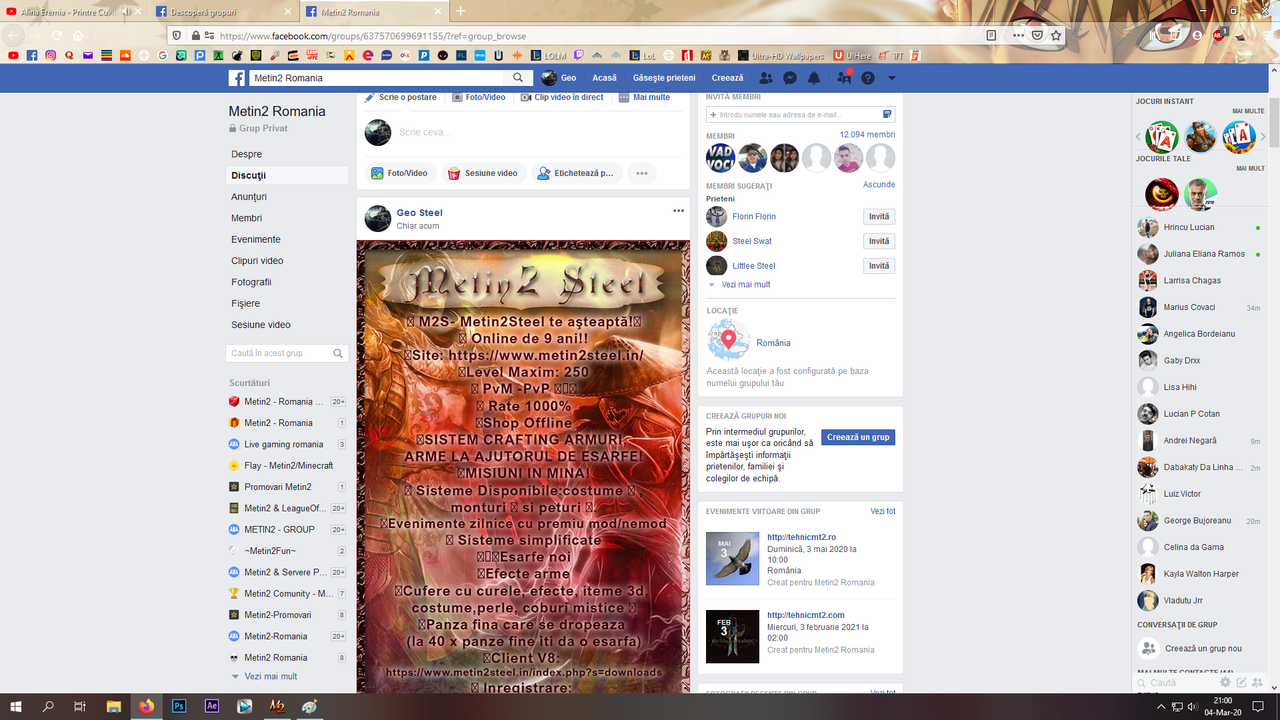Invite Steel Swat to the group

[x=879, y=241]
